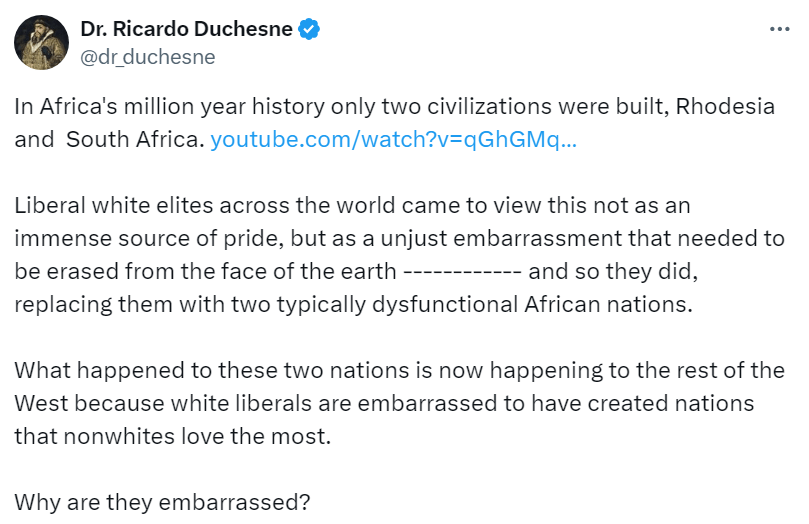Open the @dr_duchesne handle link

(147, 57)
